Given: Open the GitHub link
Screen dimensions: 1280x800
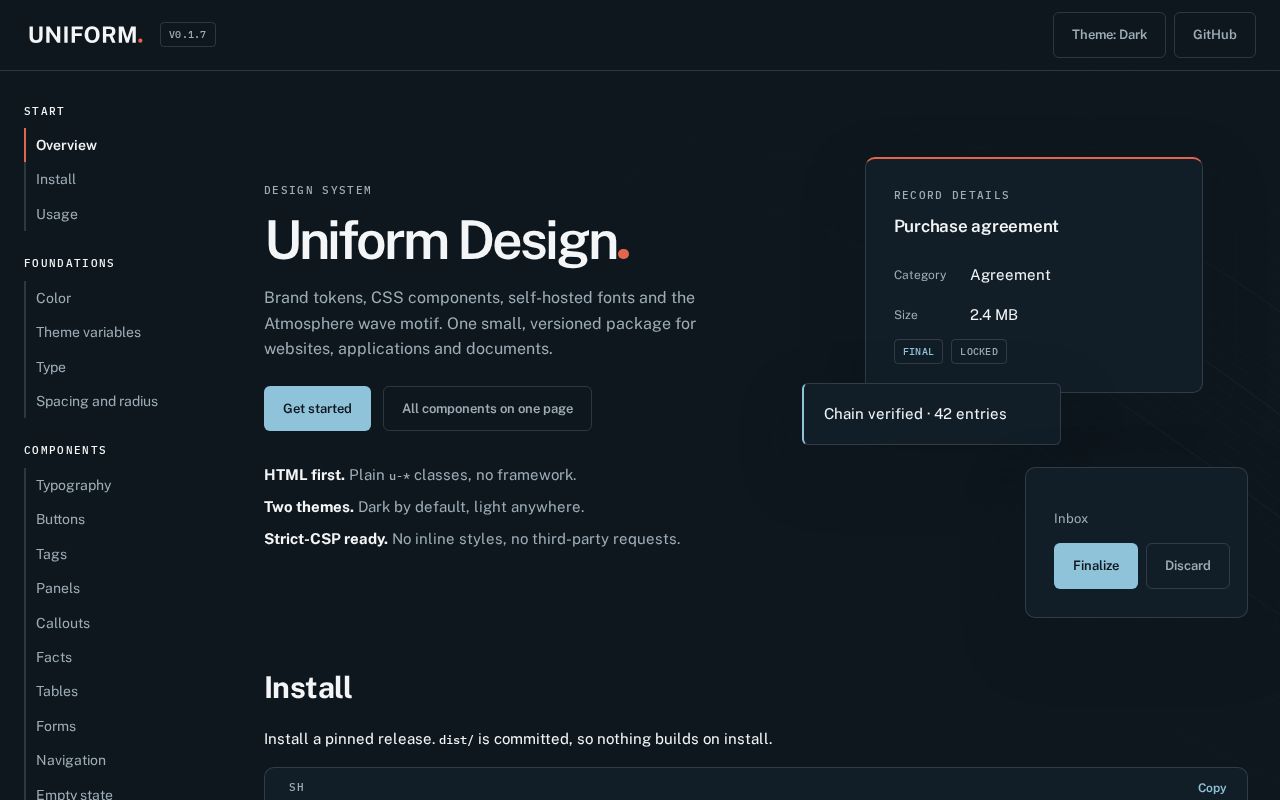Looking at the screenshot, I should tap(1215, 35).
